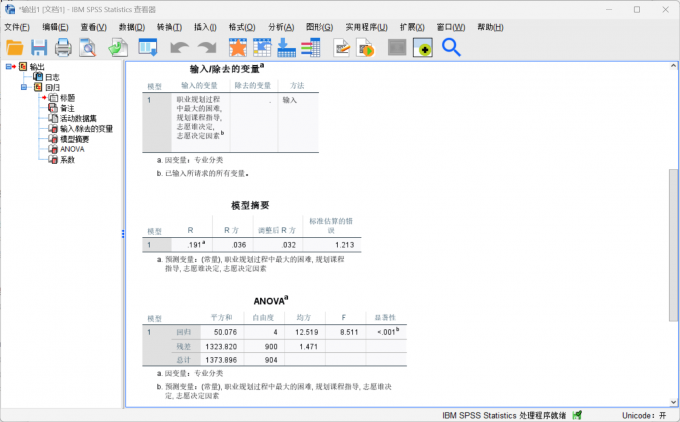
Task: Open the 查看(V) menu
Action: 93,27
